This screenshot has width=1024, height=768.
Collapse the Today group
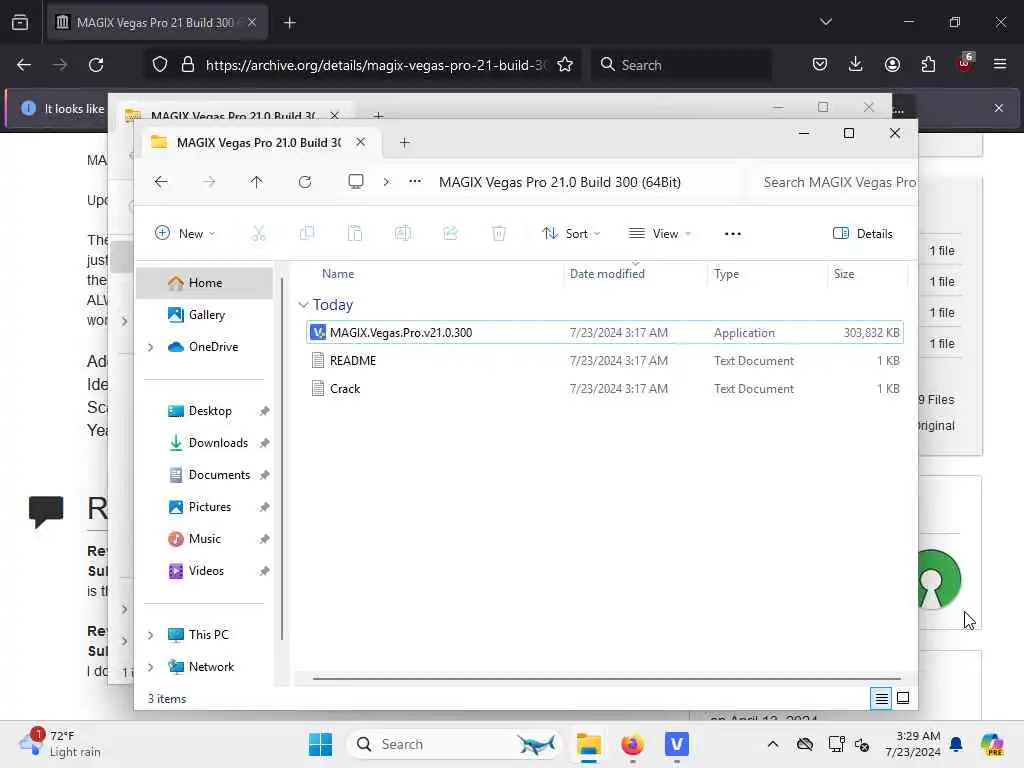(x=303, y=304)
